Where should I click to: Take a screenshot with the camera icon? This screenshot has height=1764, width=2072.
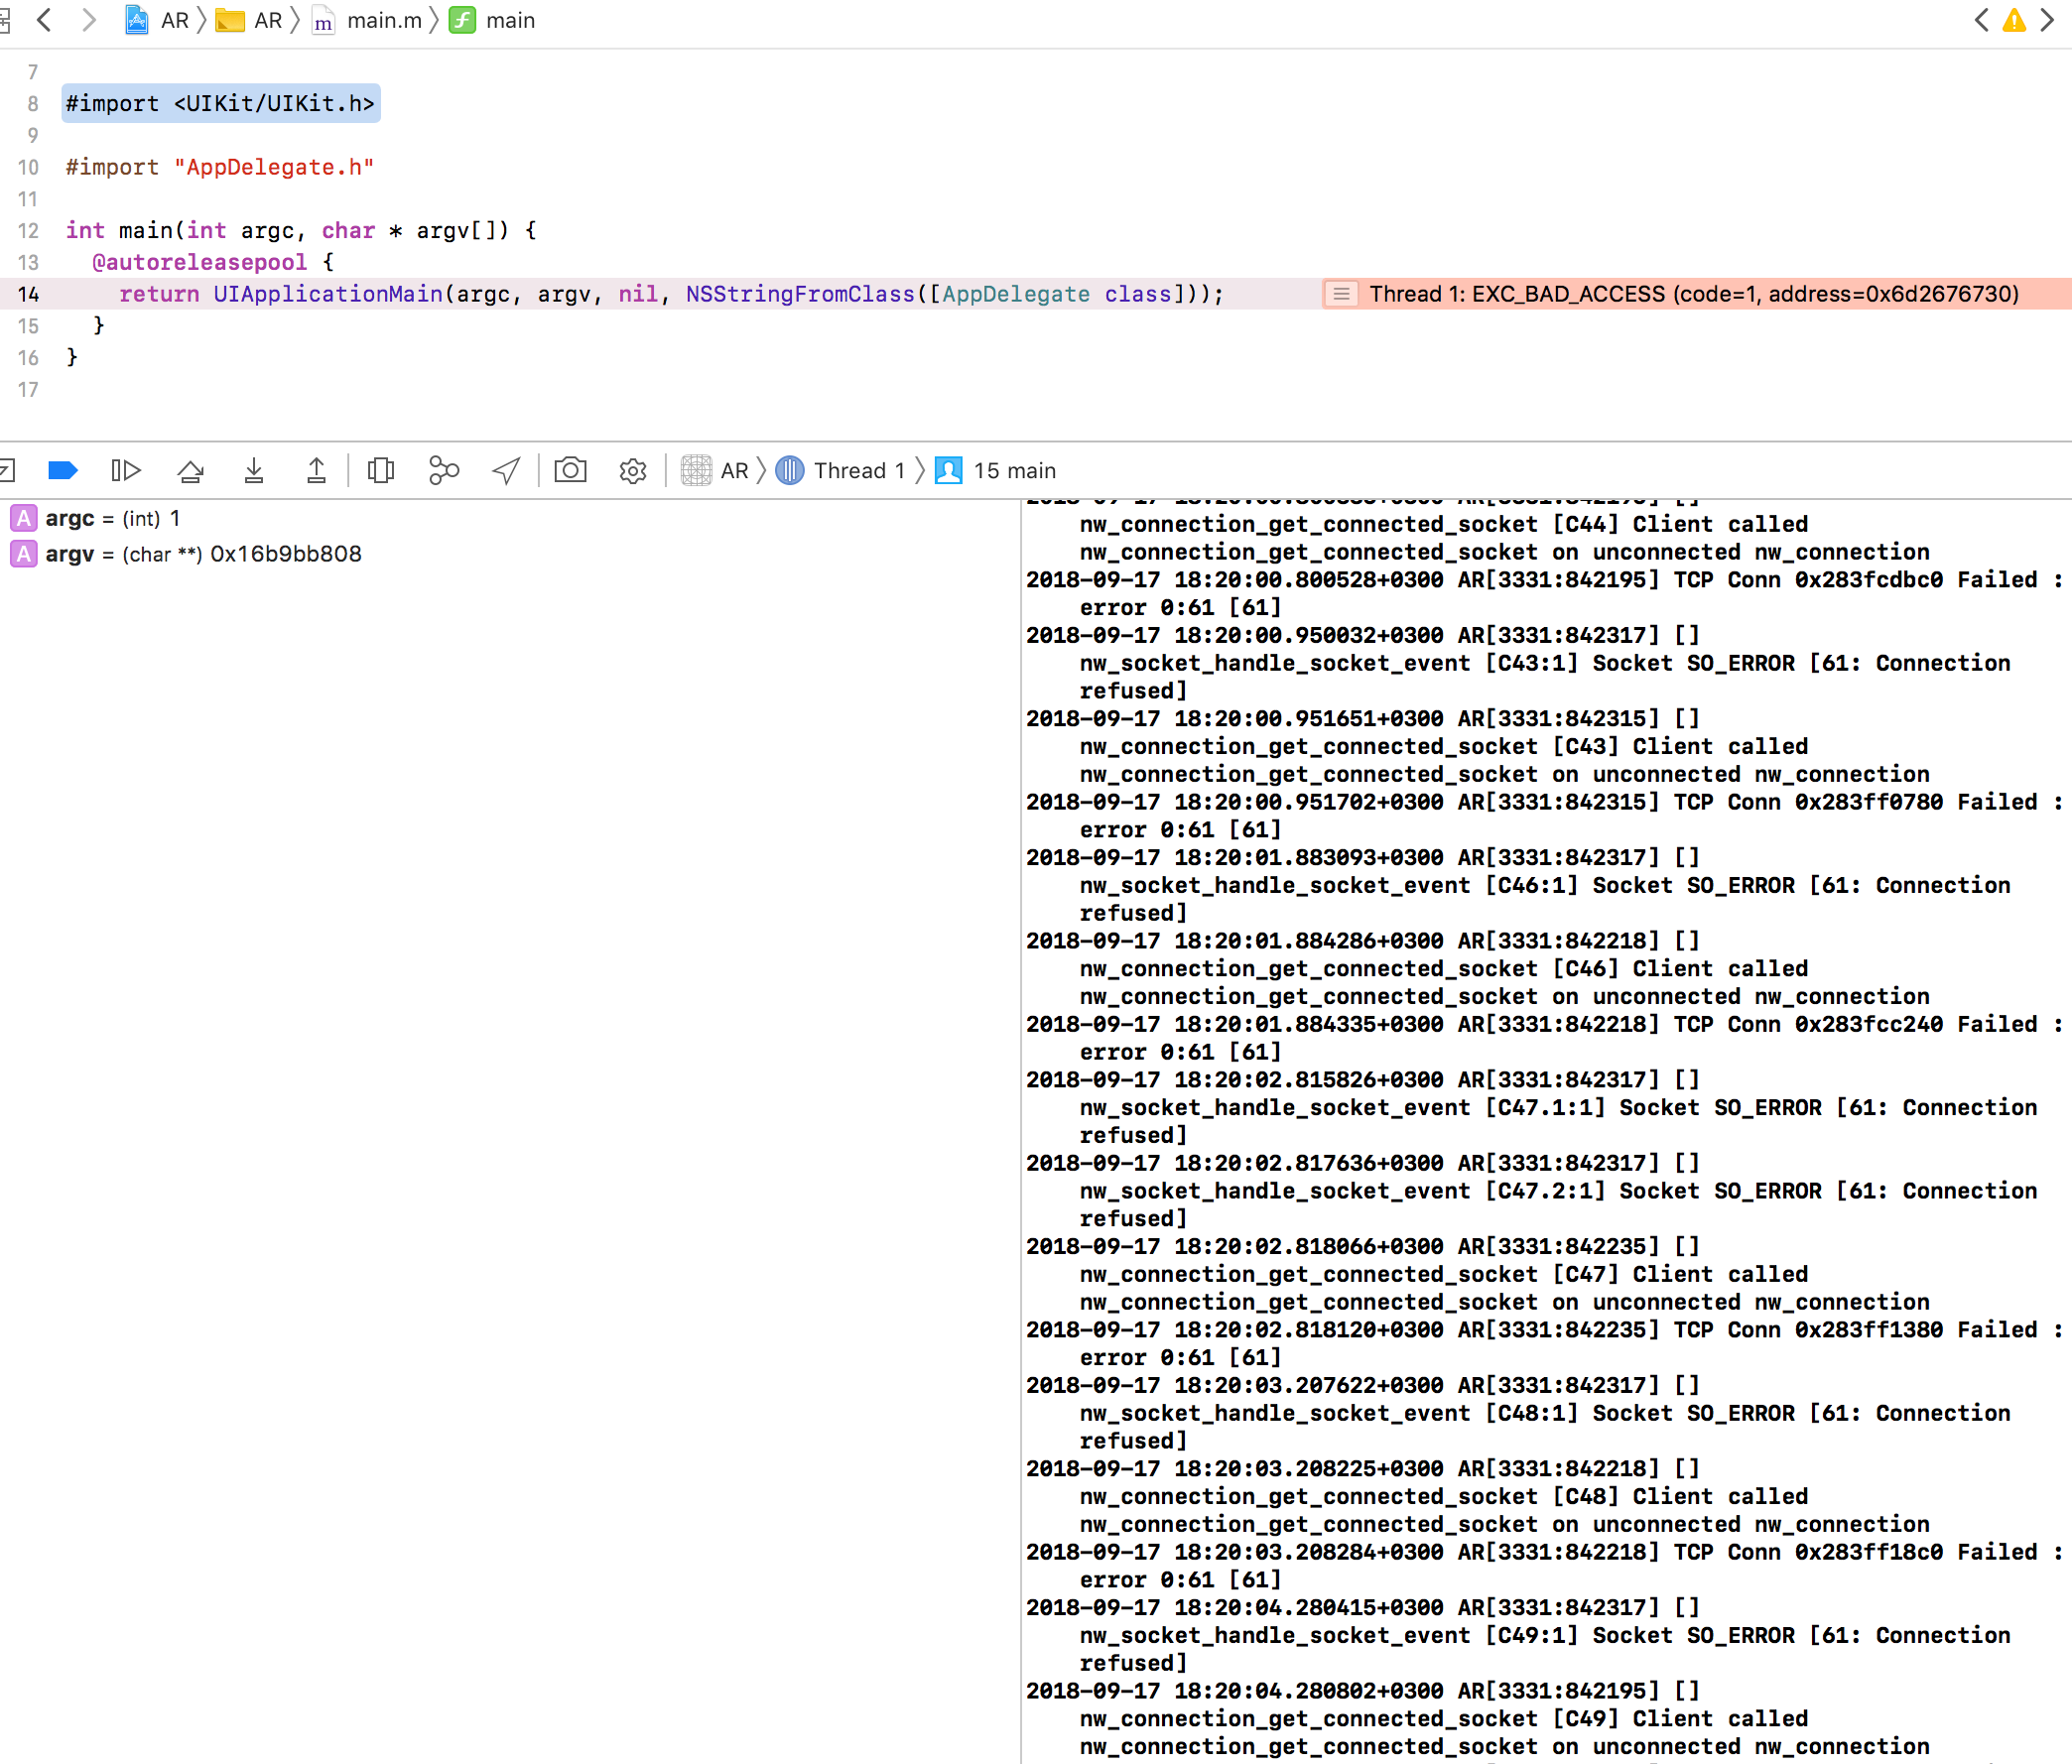570,470
